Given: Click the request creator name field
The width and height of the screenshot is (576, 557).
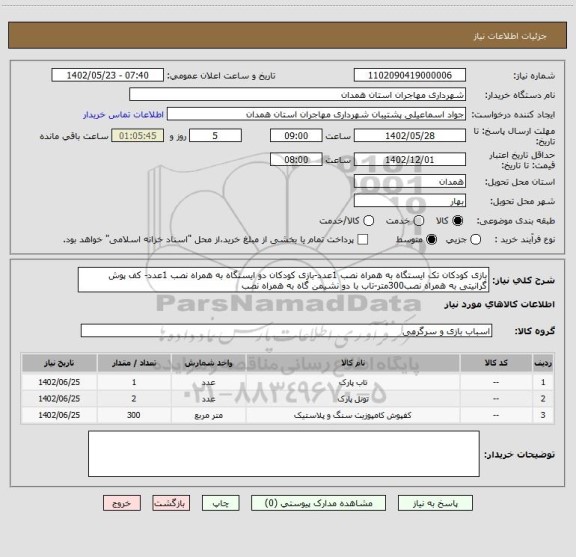Looking at the screenshot, I should coord(316,114).
